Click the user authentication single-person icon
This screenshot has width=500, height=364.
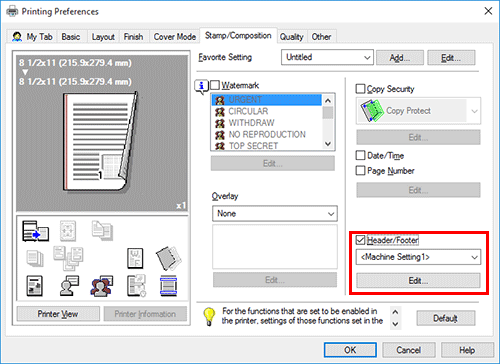tap(69, 286)
